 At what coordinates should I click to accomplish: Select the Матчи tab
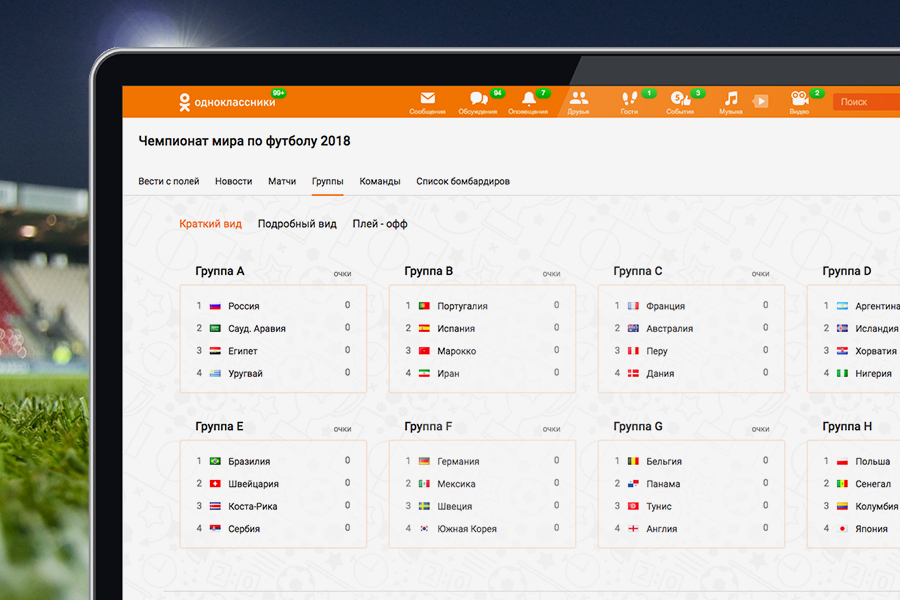click(282, 181)
